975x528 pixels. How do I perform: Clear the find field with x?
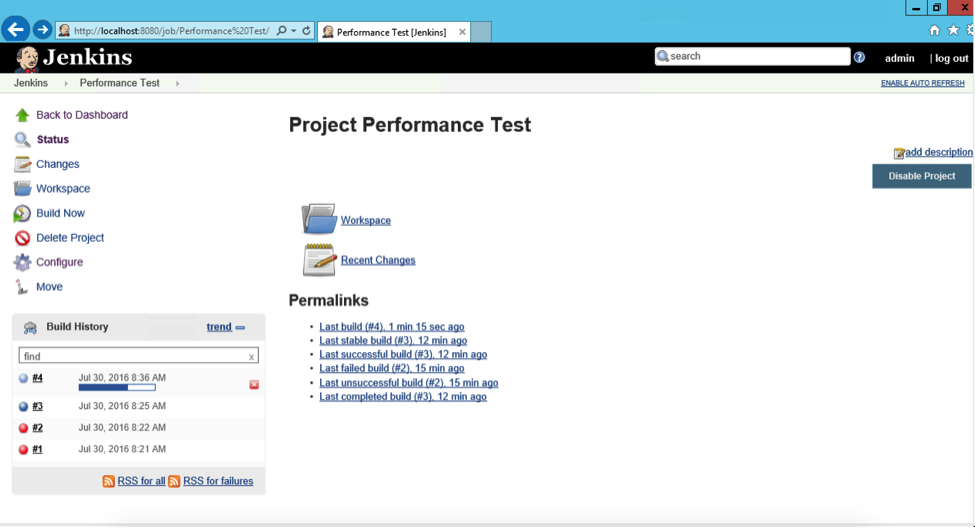[251, 357]
